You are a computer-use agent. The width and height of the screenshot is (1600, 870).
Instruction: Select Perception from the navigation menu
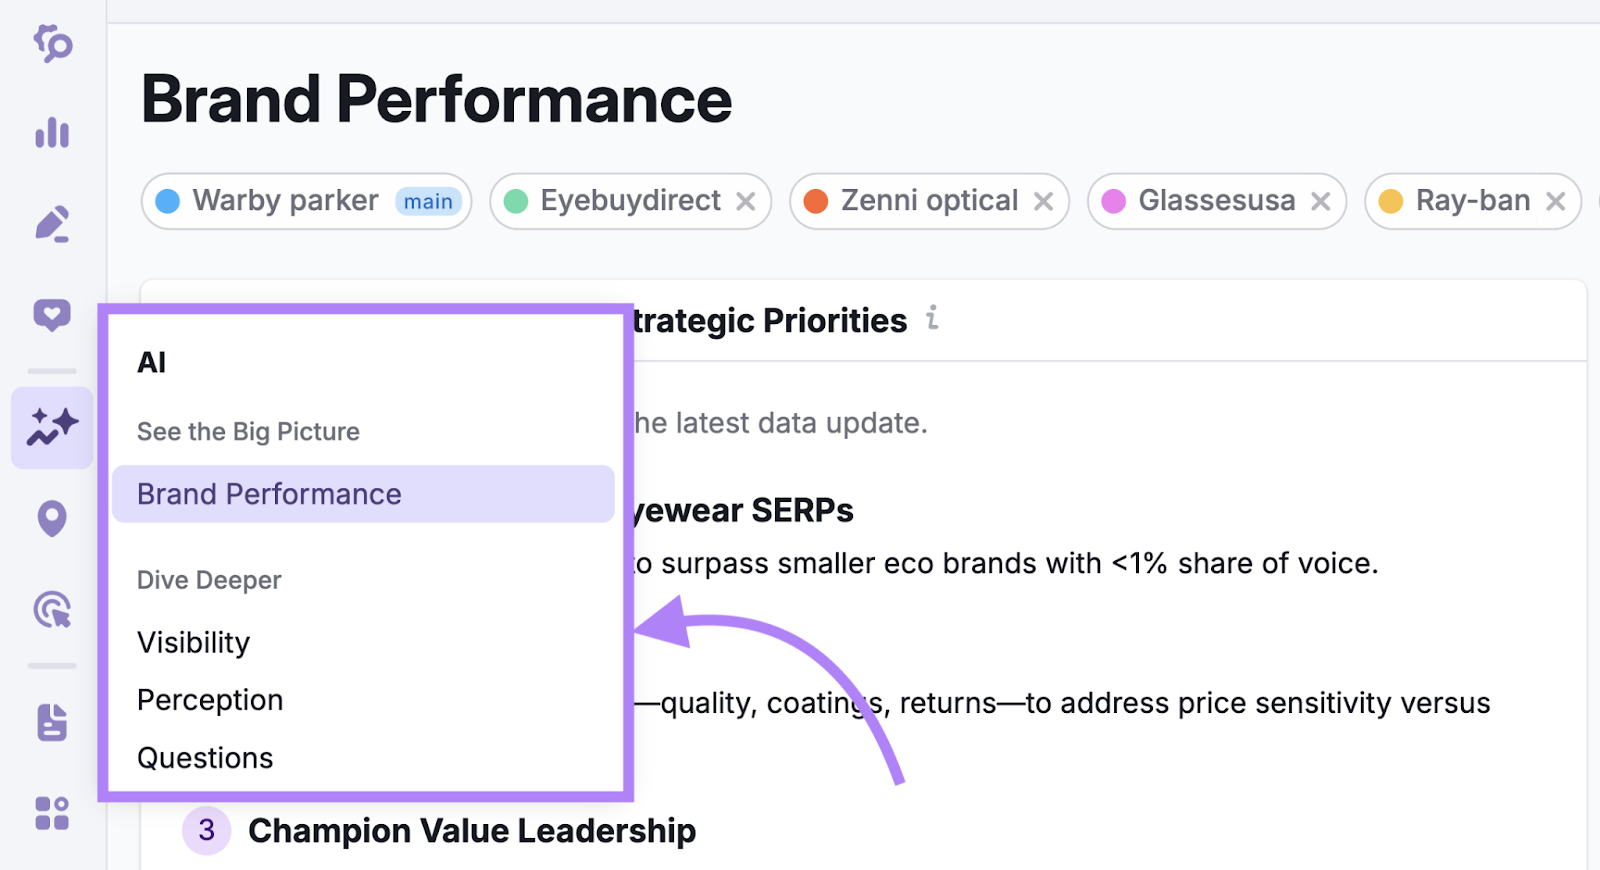coord(210,700)
